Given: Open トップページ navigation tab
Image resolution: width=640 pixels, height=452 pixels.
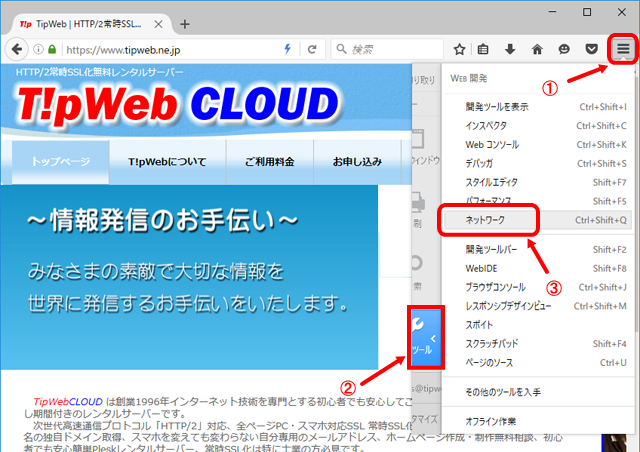Looking at the screenshot, I should 60,162.
